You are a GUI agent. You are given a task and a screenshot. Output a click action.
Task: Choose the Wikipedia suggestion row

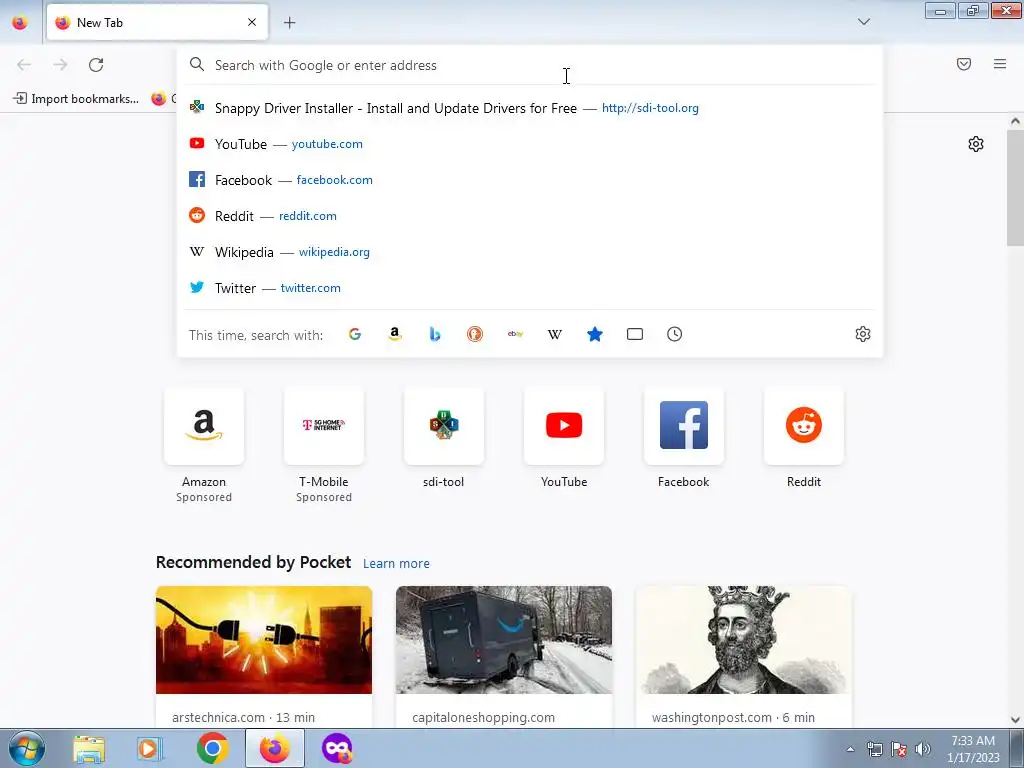[x=530, y=251]
